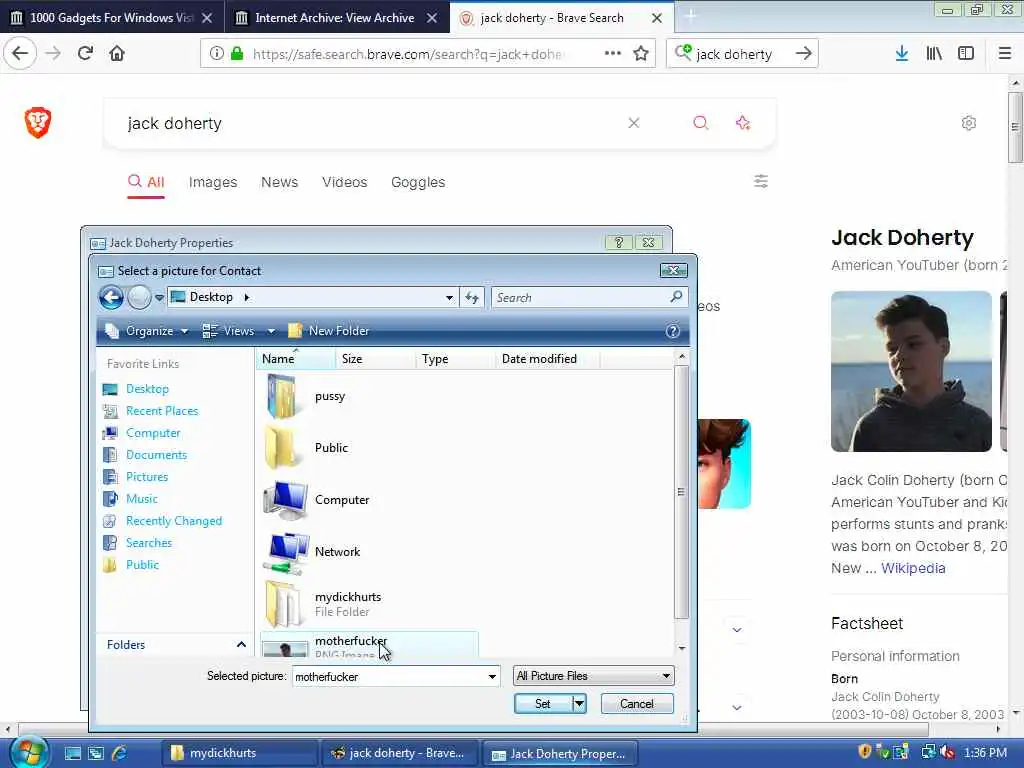This screenshot has height=768, width=1024.
Task: Open the Organize menu
Action: pyautogui.click(x=147, y=331)
